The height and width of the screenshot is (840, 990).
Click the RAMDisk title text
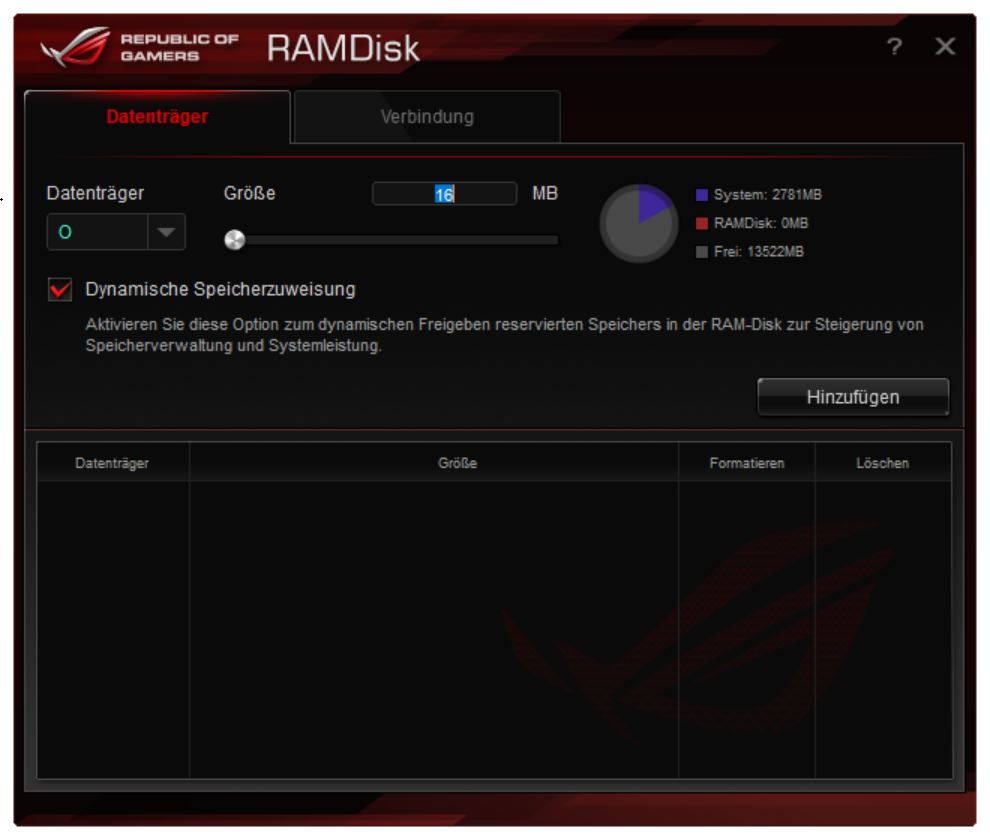(x=343, y=48)
